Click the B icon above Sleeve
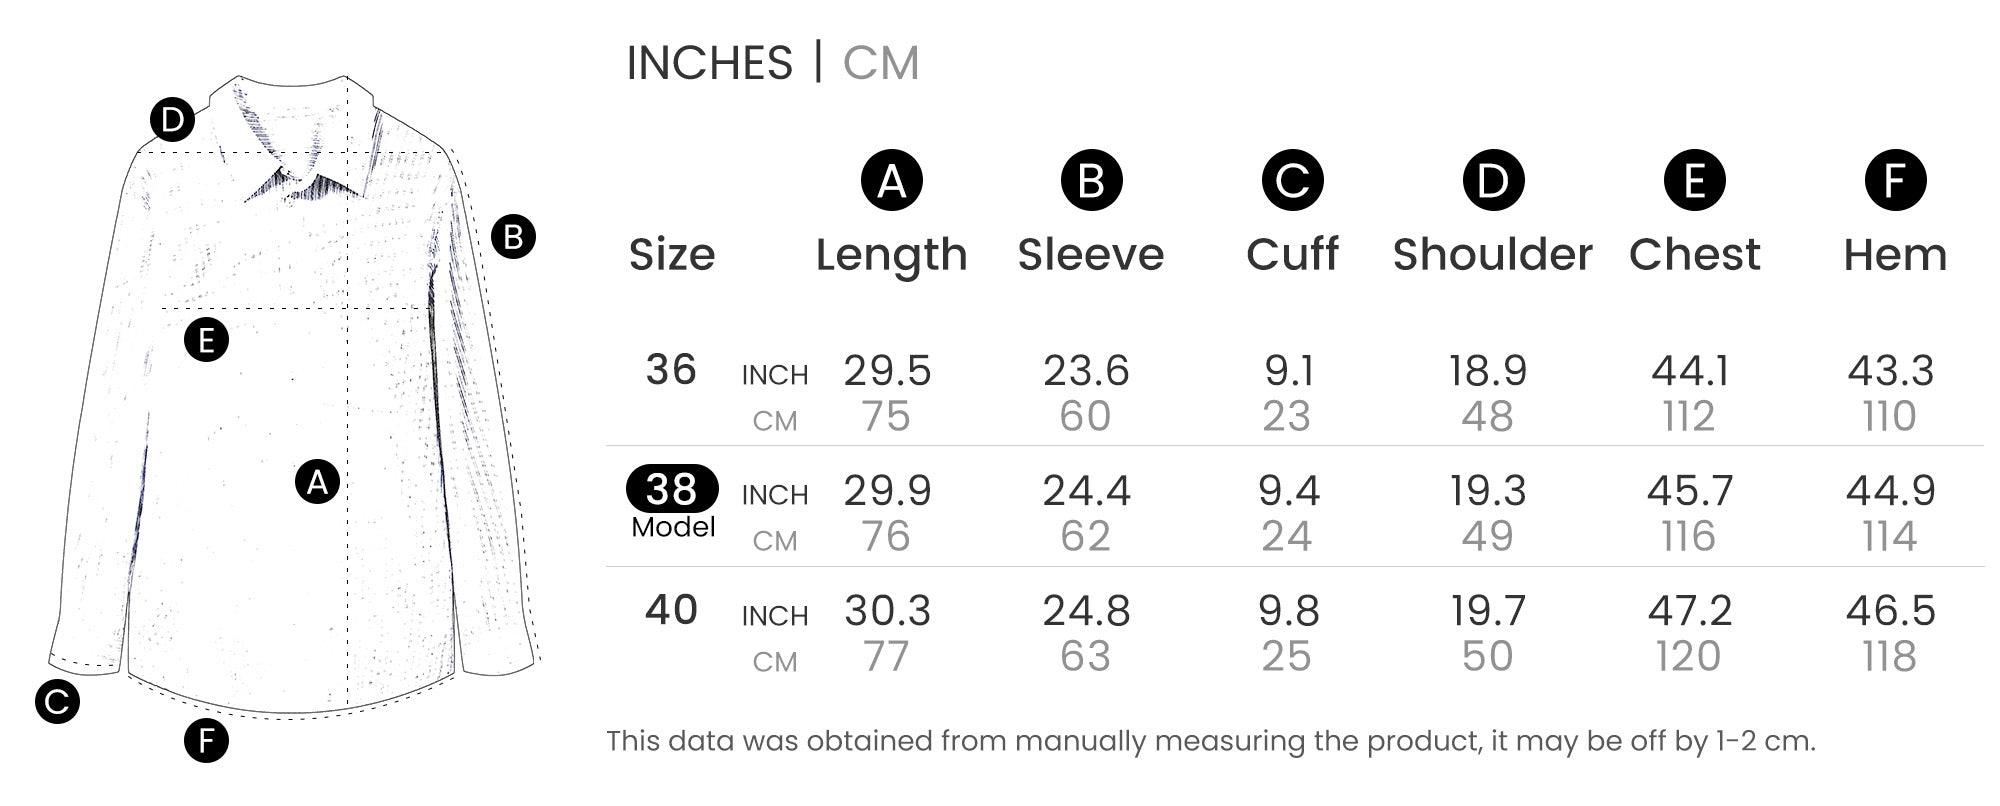The width and height of the screenshot is (2000, 806). tap(1091, 181)
